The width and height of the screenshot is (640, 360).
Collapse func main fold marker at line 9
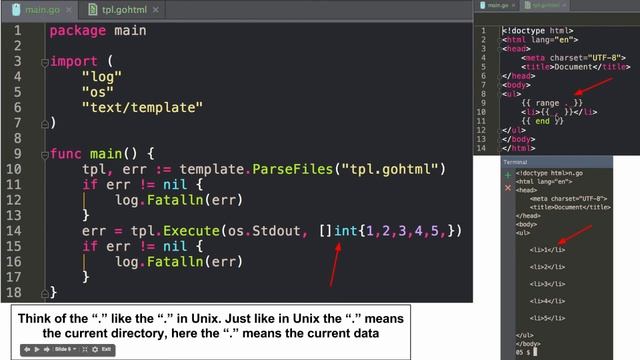[x=45, y=155]
